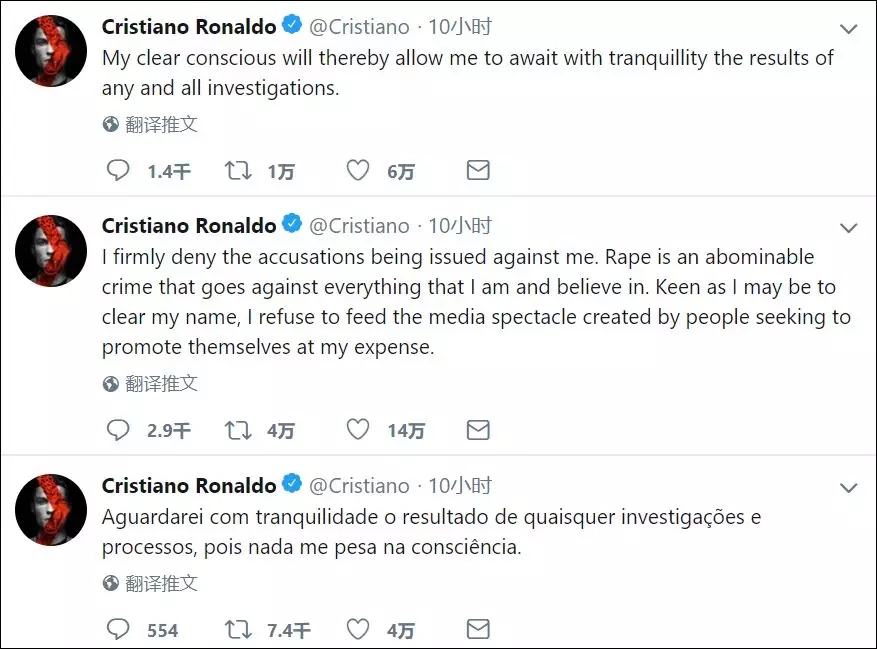Translate the first tweet with 翻译推文

pos(150,124)
